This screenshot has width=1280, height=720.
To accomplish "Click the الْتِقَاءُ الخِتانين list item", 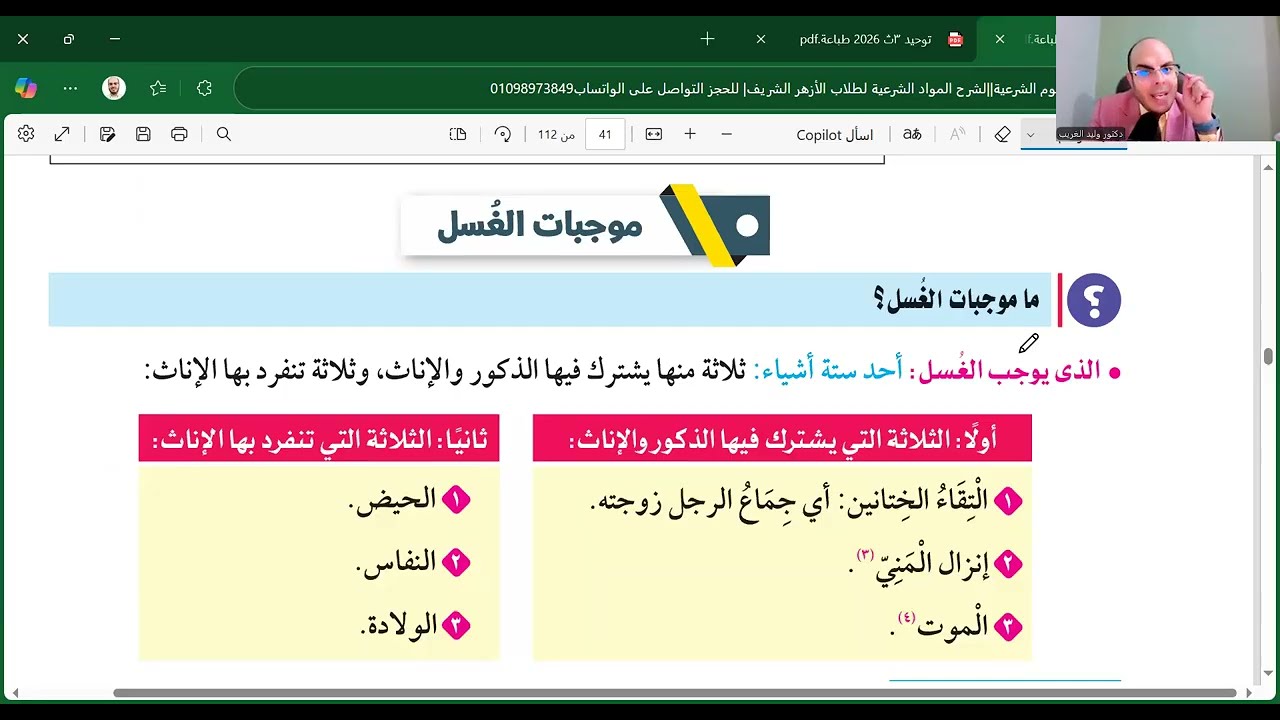I will (x=806, y=500).
